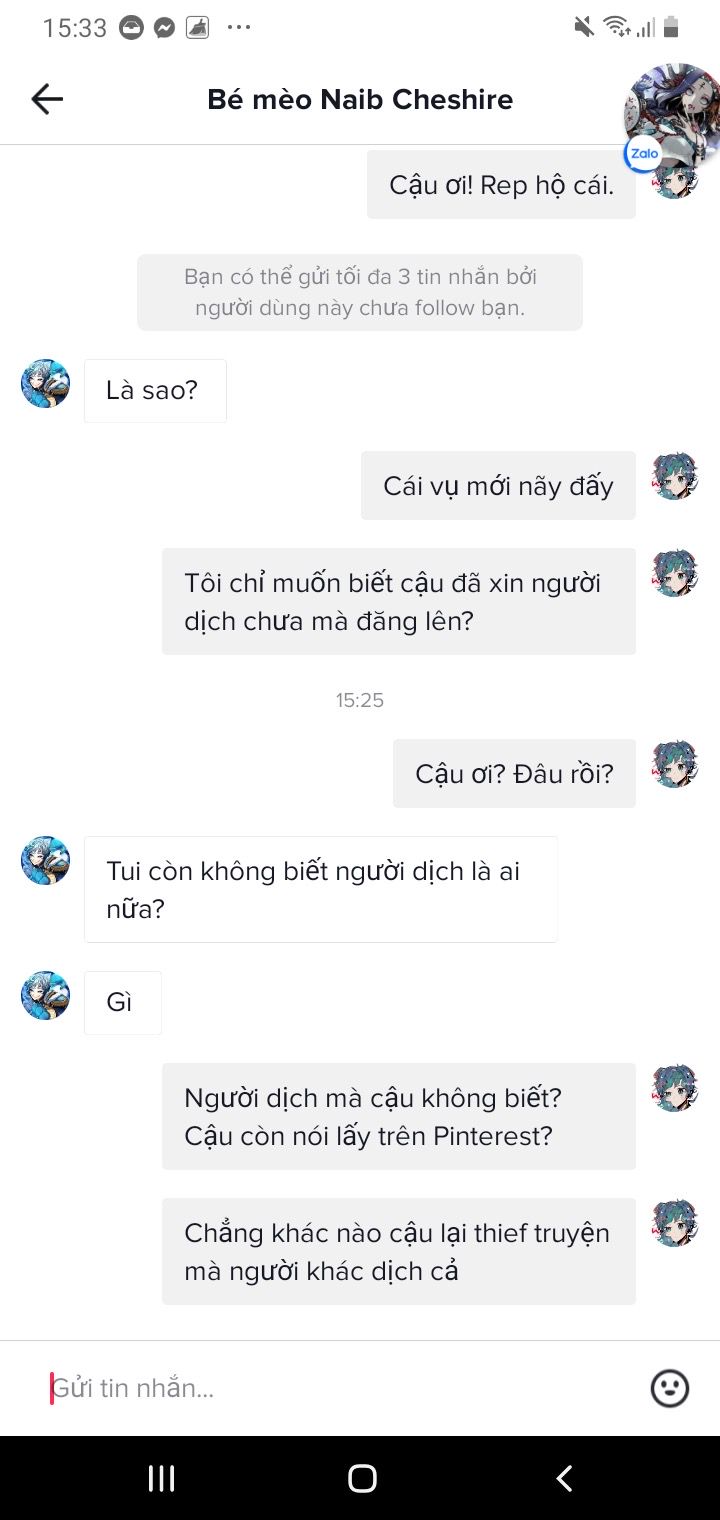The width and height of the screenshot is (720, 1520).
Task: Tap the 3-message limit notice banner
Action: tap(360, 292)
